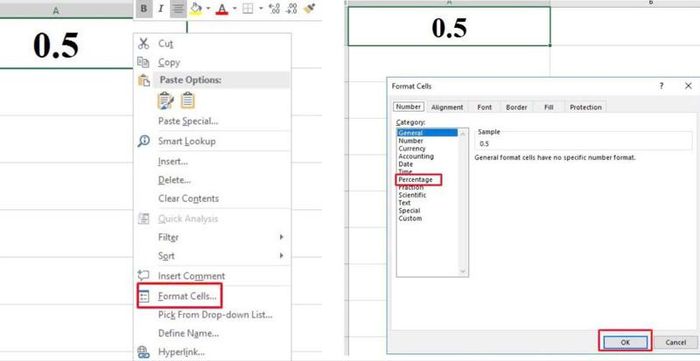This screenshot has width=700, height=361.
Task: Apply the red font color icon
Action: [222, 8]
